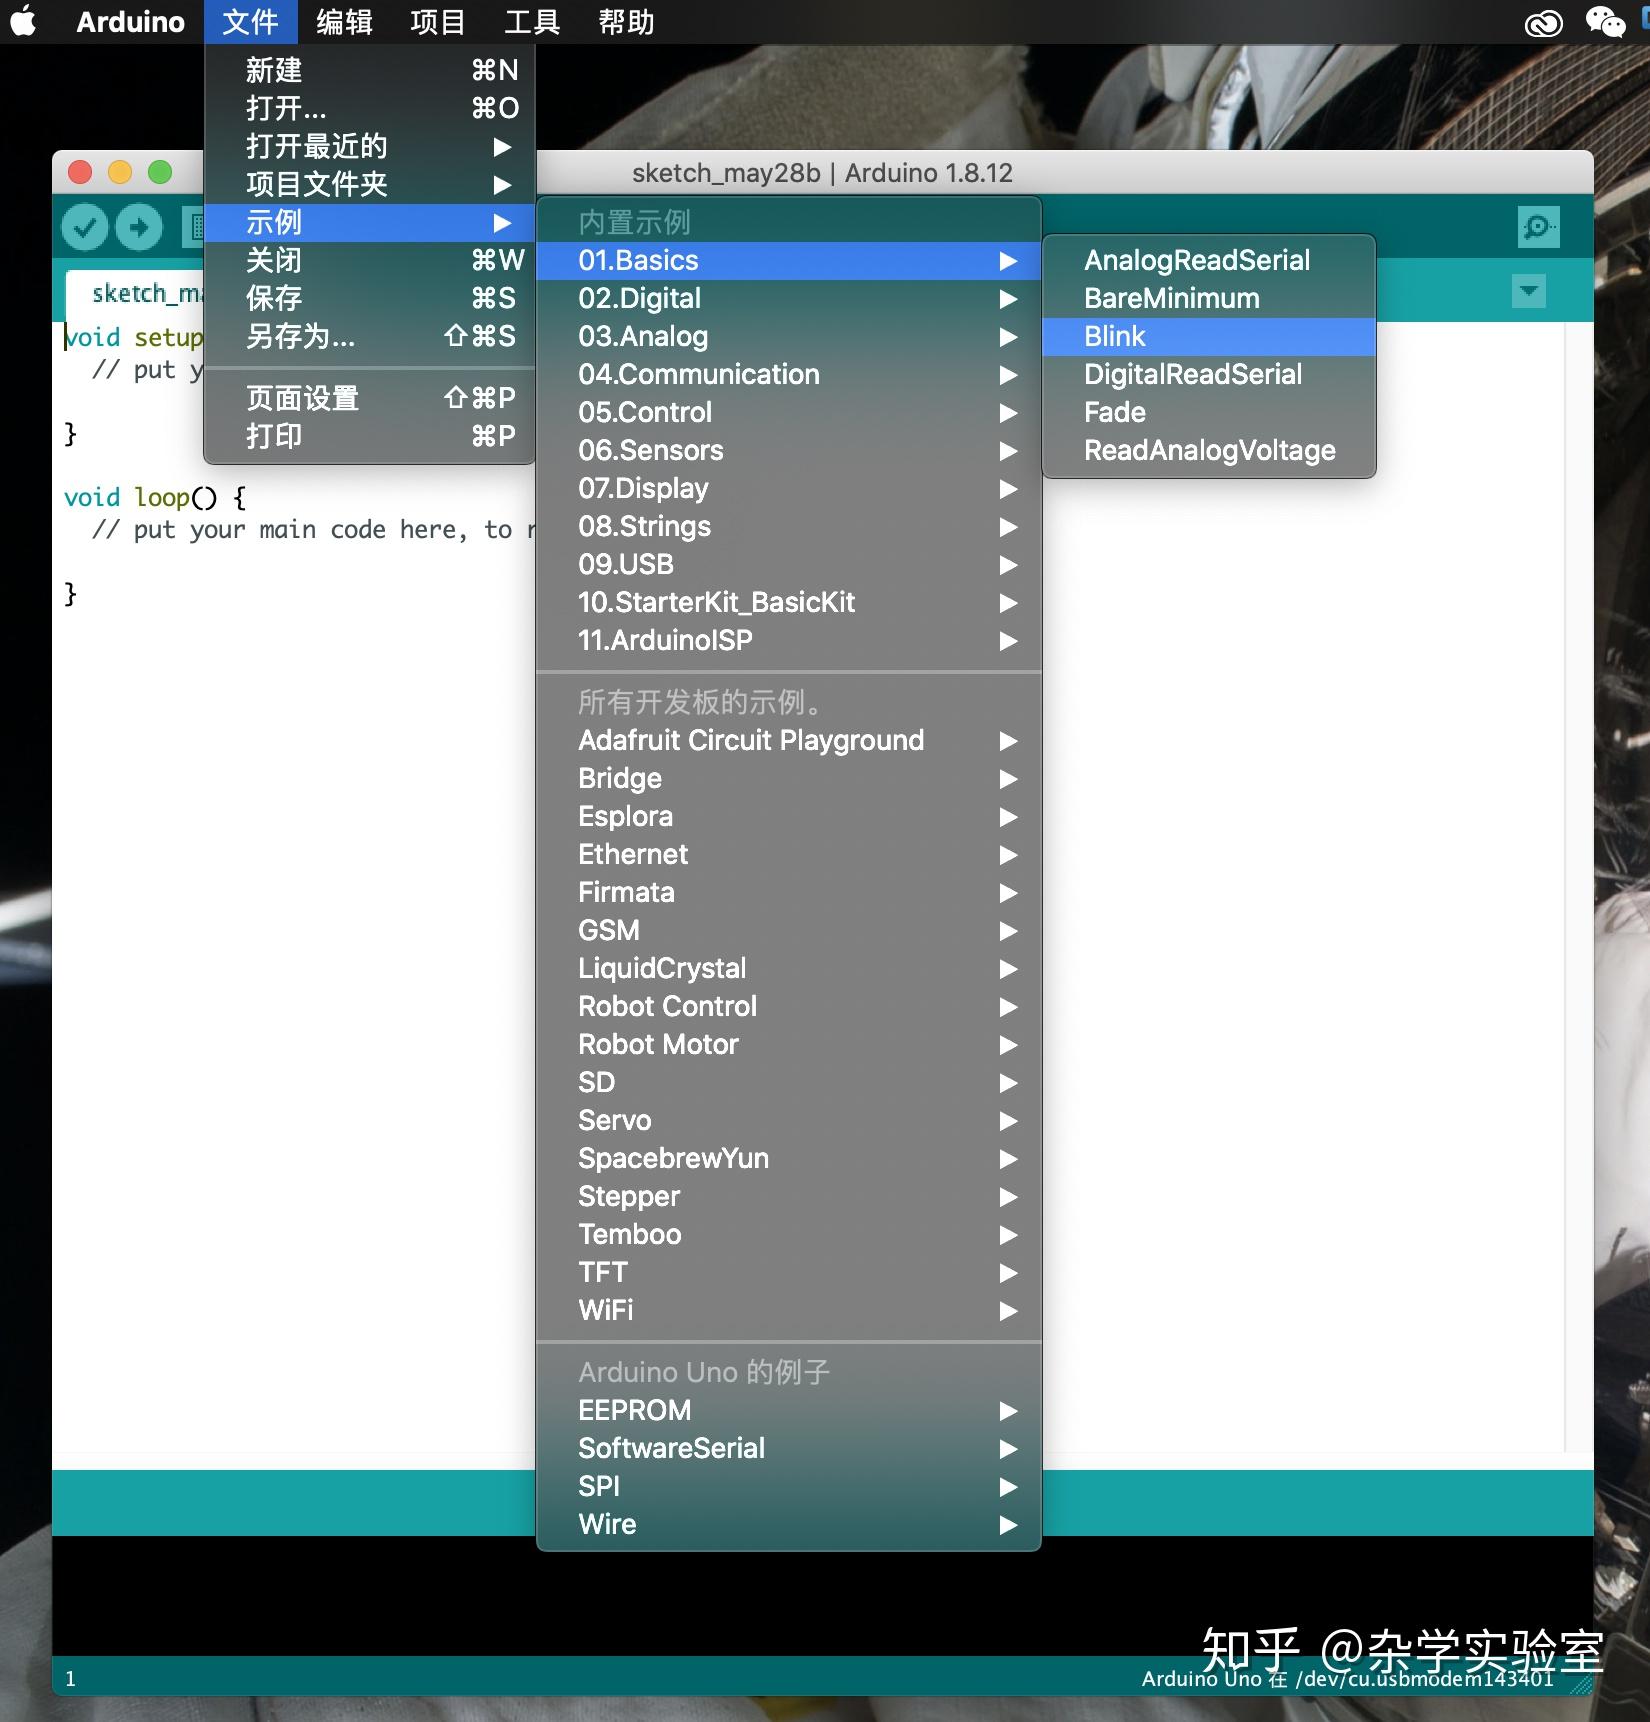Close the open 文件 menu

(x=250, y=21)
